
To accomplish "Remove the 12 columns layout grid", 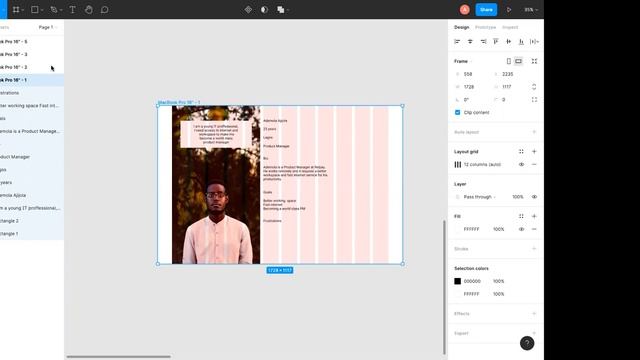I will 534,164.
